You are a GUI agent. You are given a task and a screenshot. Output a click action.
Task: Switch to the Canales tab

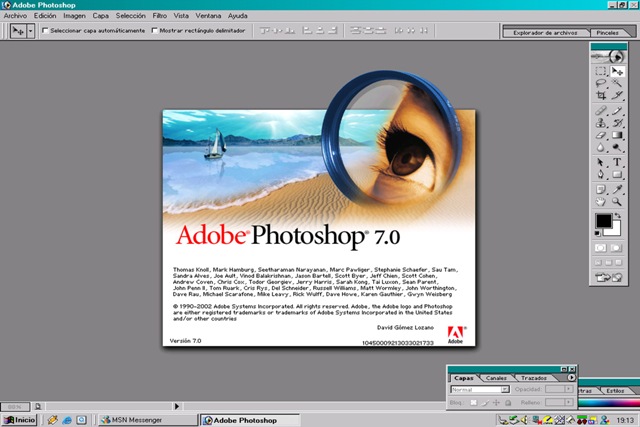pyautogui.click(x=496, y=378)
